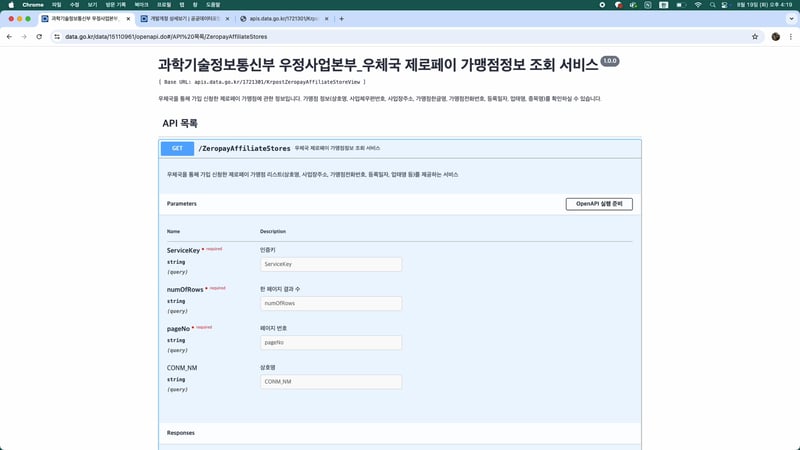Open Chrome's three-dot menu
Viewport: 800px width, 450px height.
[x=789, y=37]
